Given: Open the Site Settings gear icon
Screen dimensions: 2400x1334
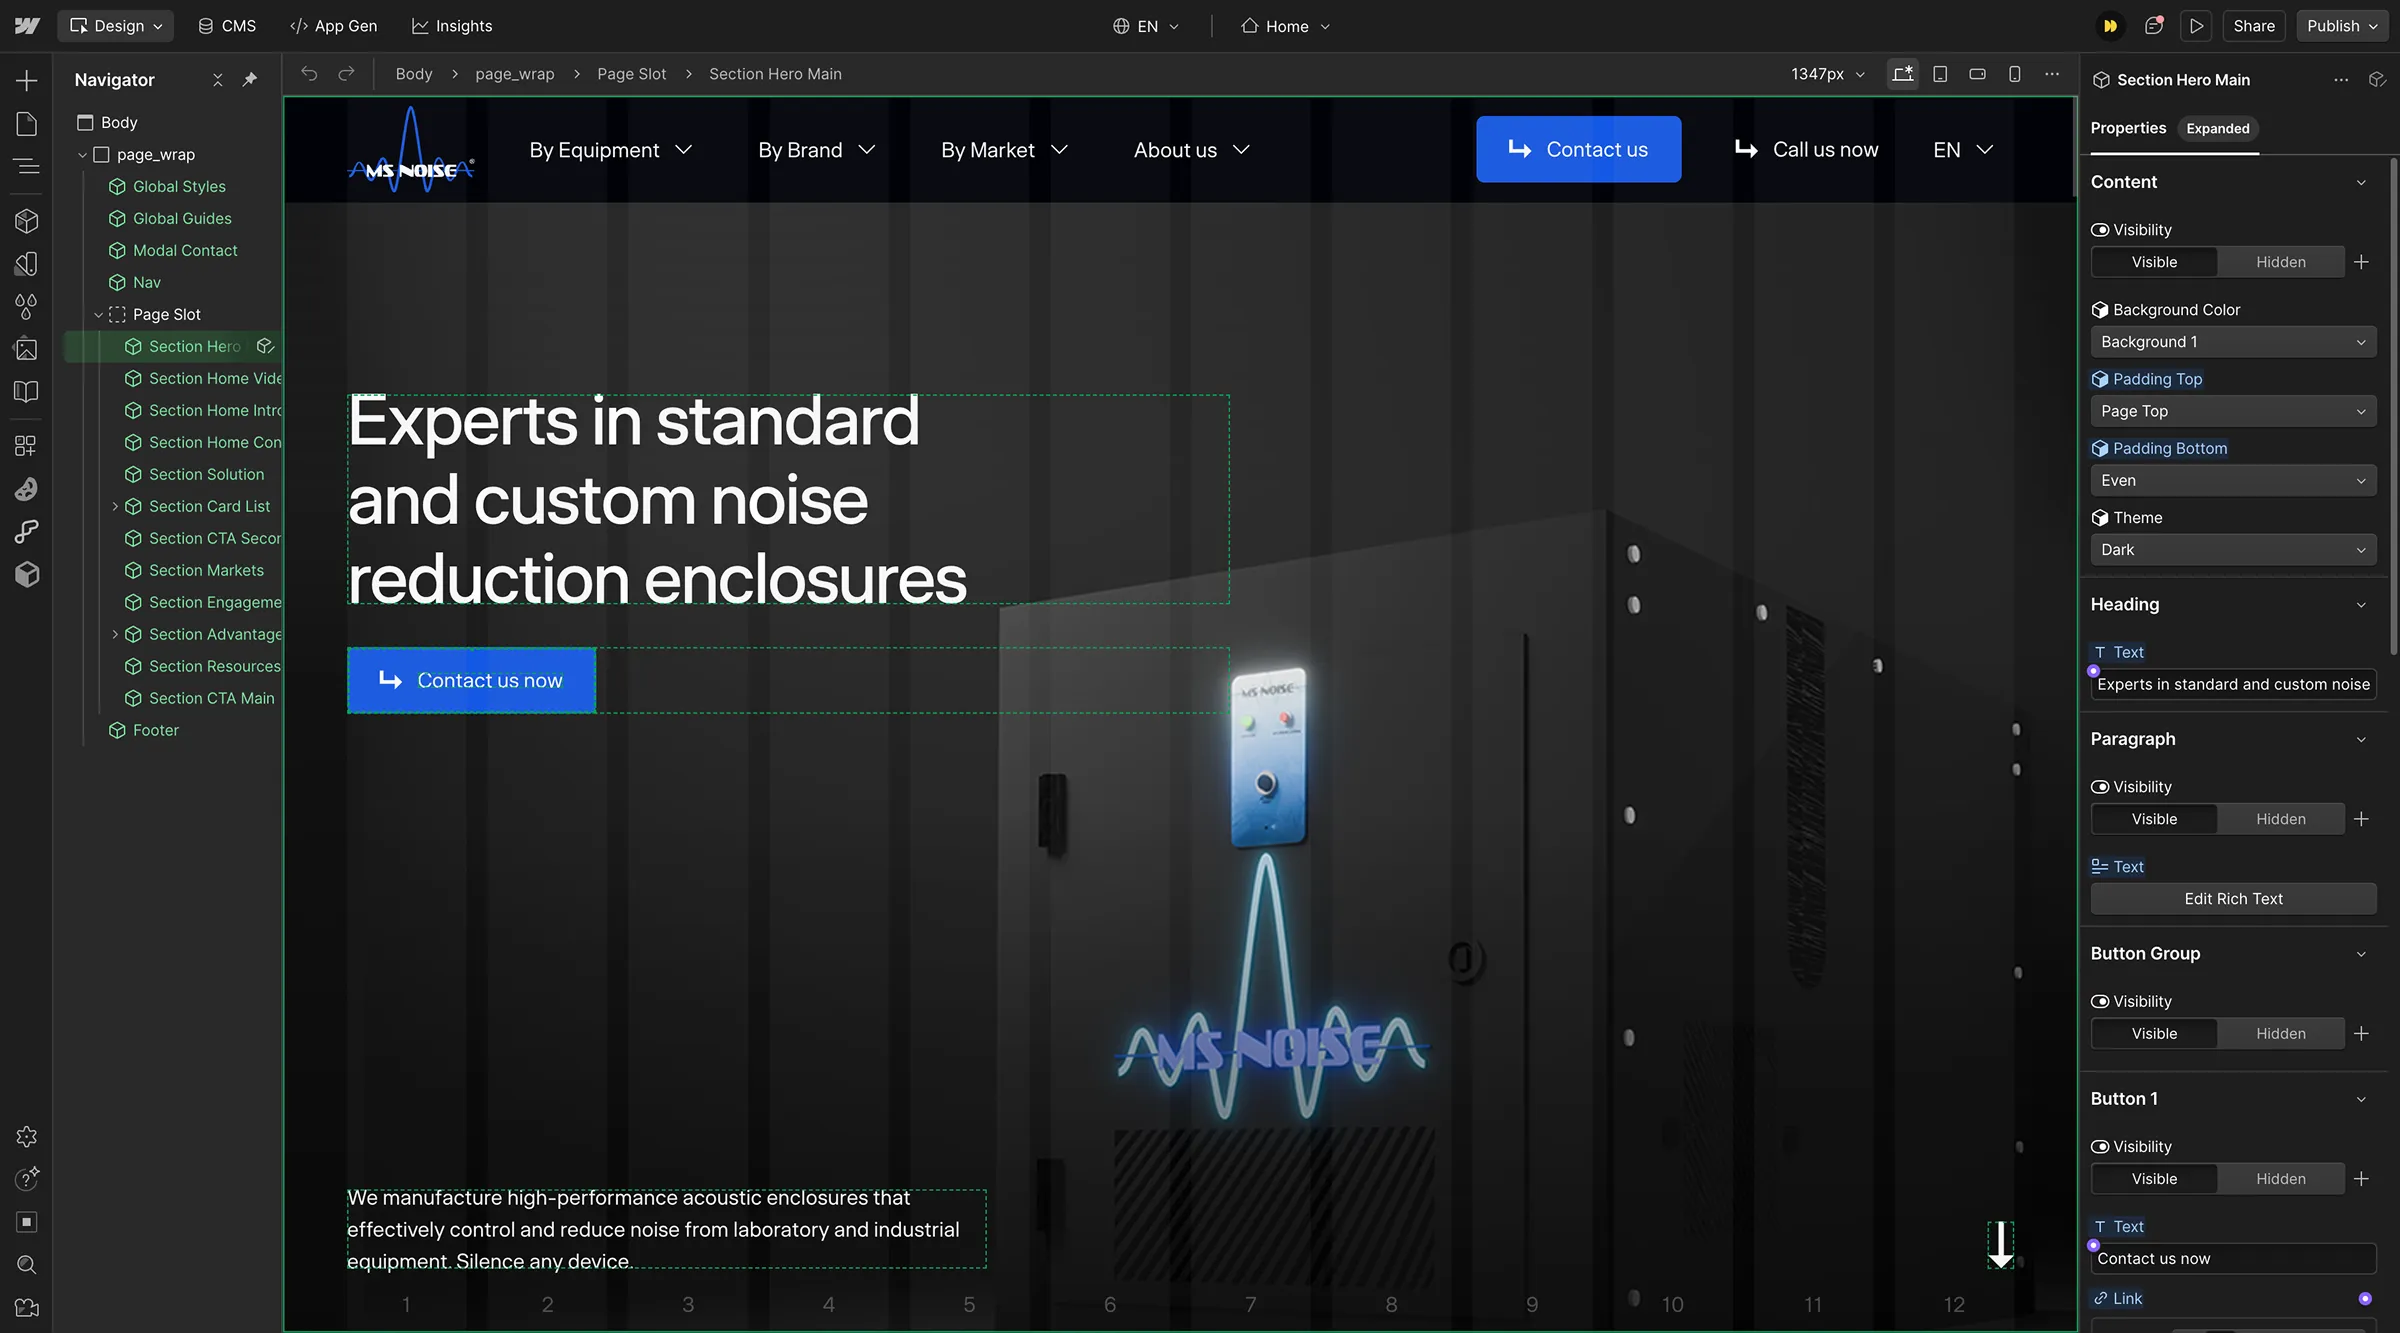Looking at the screenshot, I should tap(26, 1136).
